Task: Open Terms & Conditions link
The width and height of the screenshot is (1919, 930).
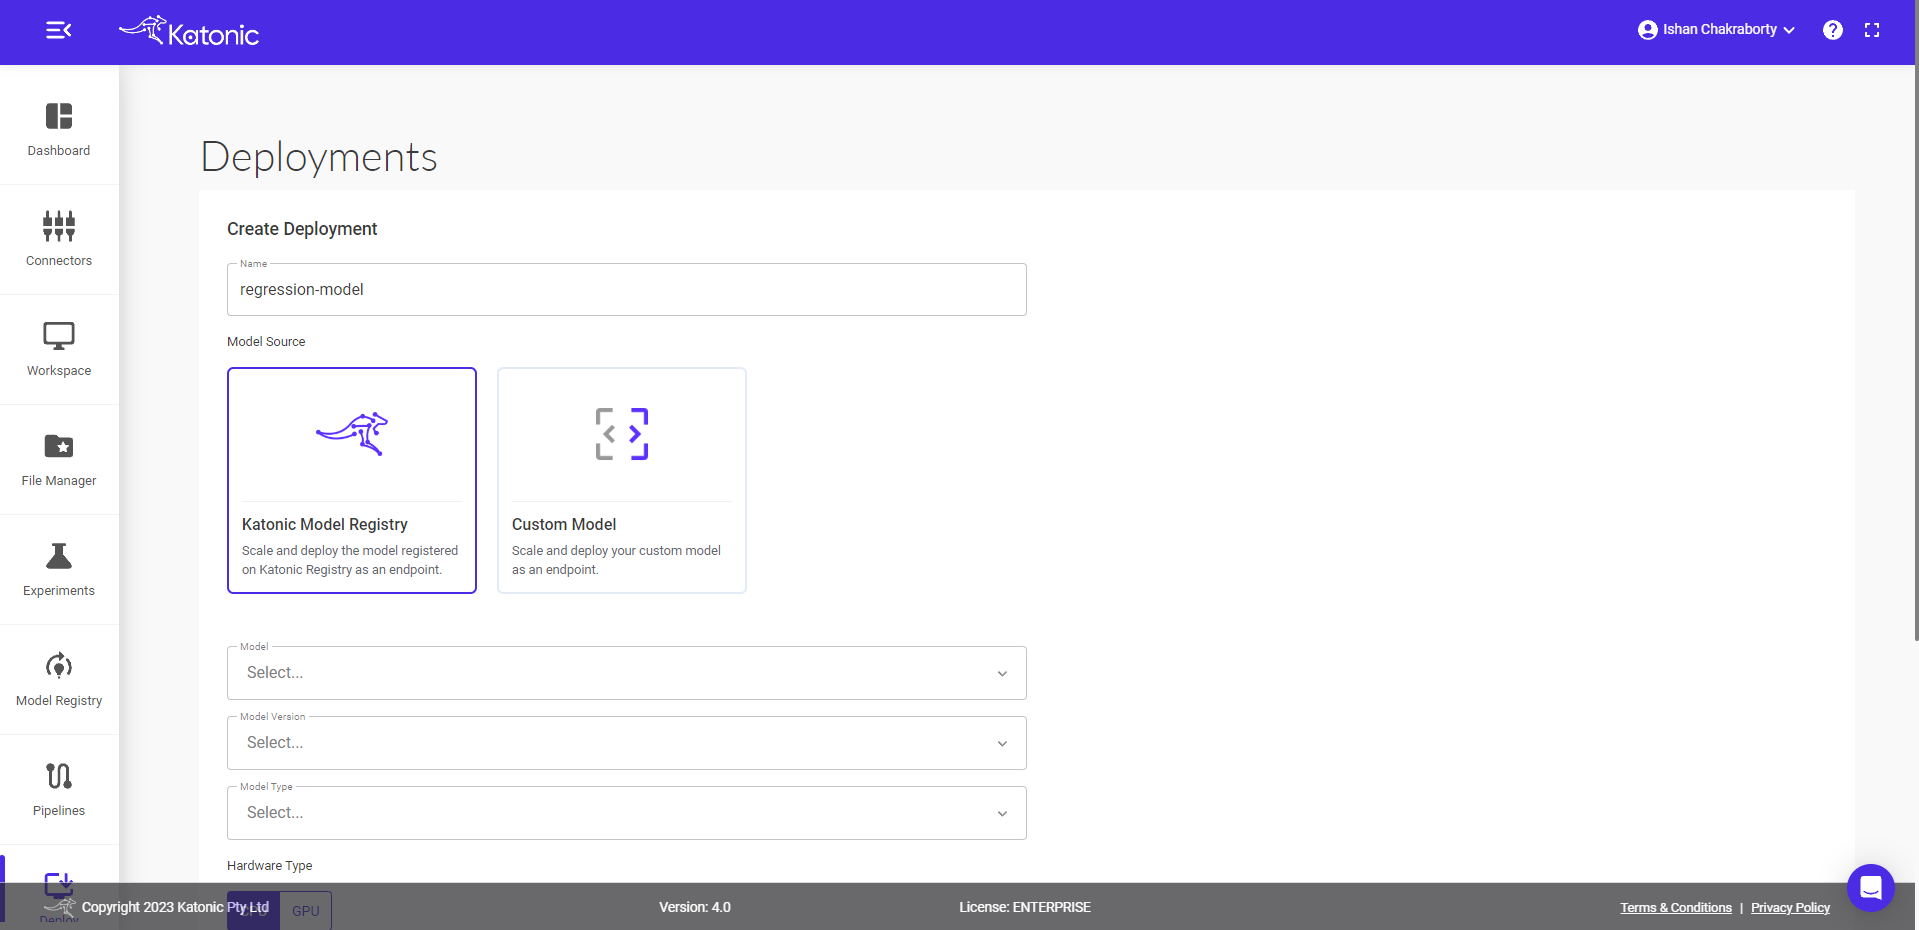Action: pyautogui.click(x=1676, y=908)
